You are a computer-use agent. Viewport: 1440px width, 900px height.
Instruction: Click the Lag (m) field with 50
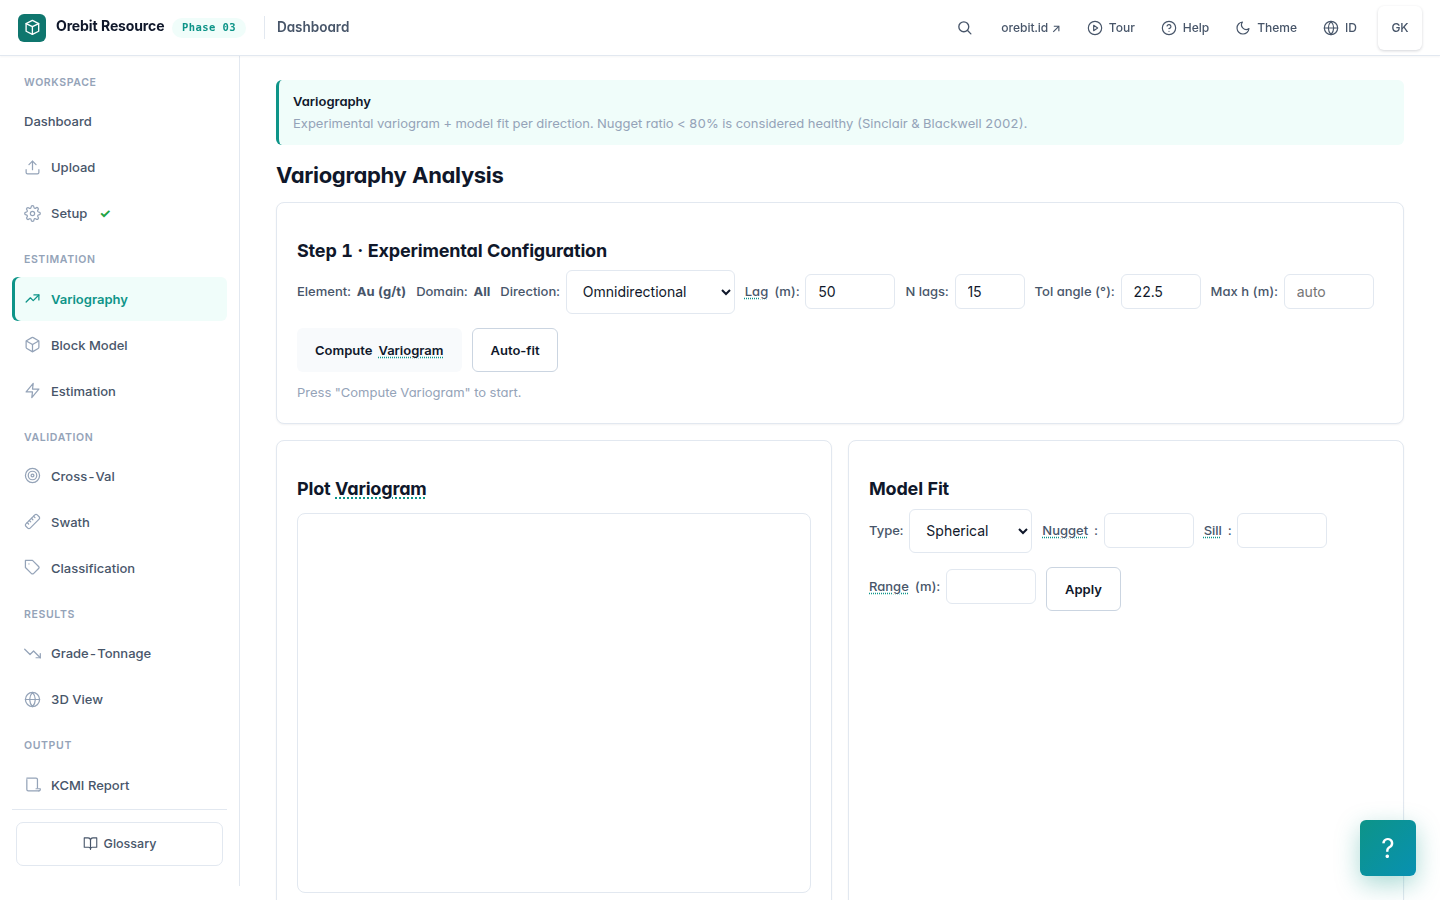tap(850, 292)
